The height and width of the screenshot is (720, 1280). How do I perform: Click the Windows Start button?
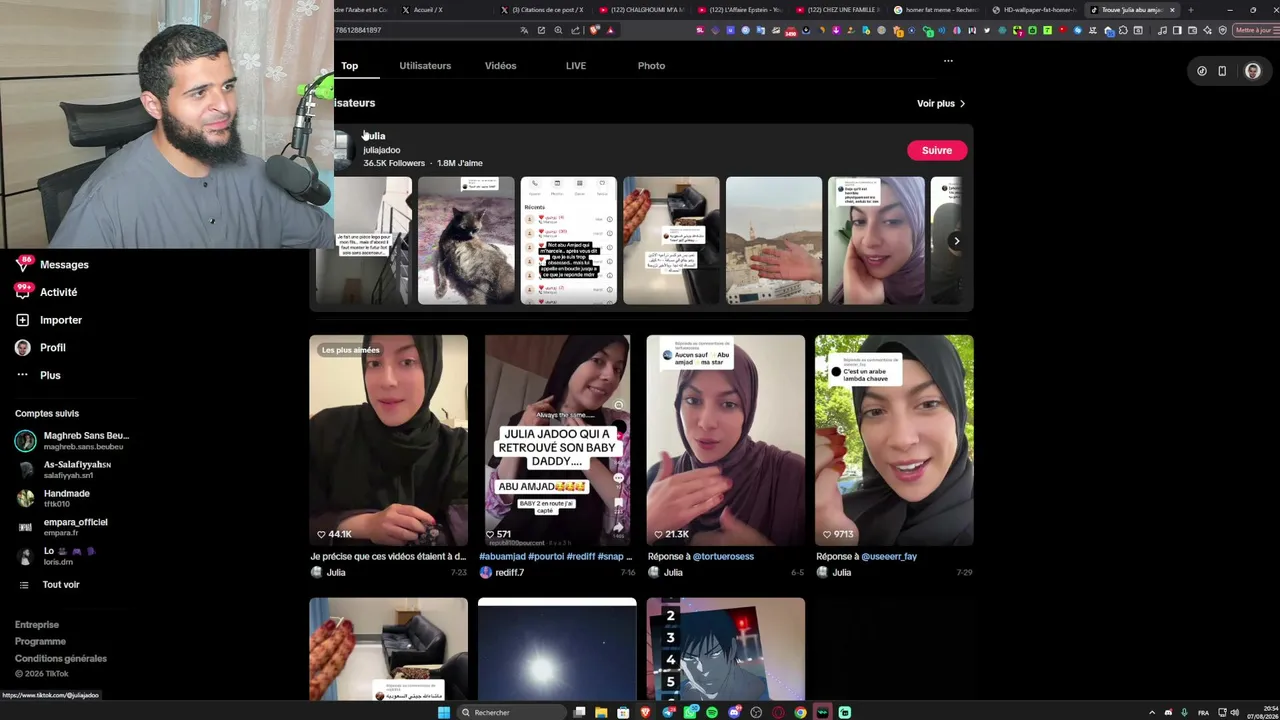coord(444,712)
